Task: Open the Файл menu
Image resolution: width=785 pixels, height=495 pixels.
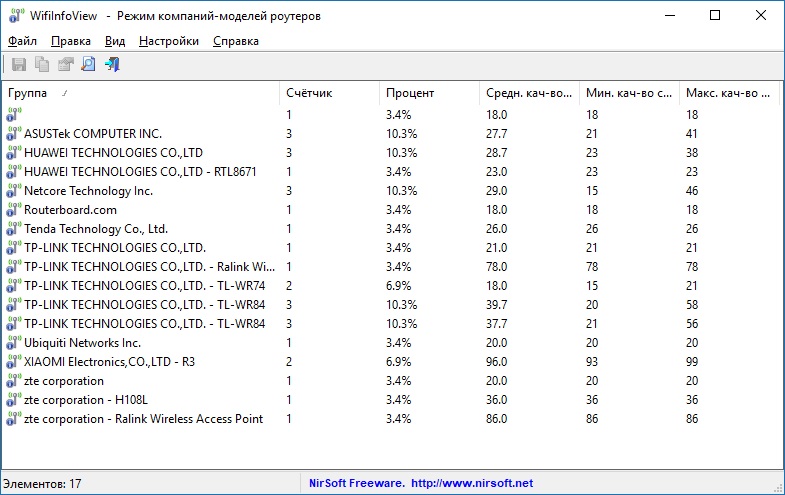Action: 22,41
